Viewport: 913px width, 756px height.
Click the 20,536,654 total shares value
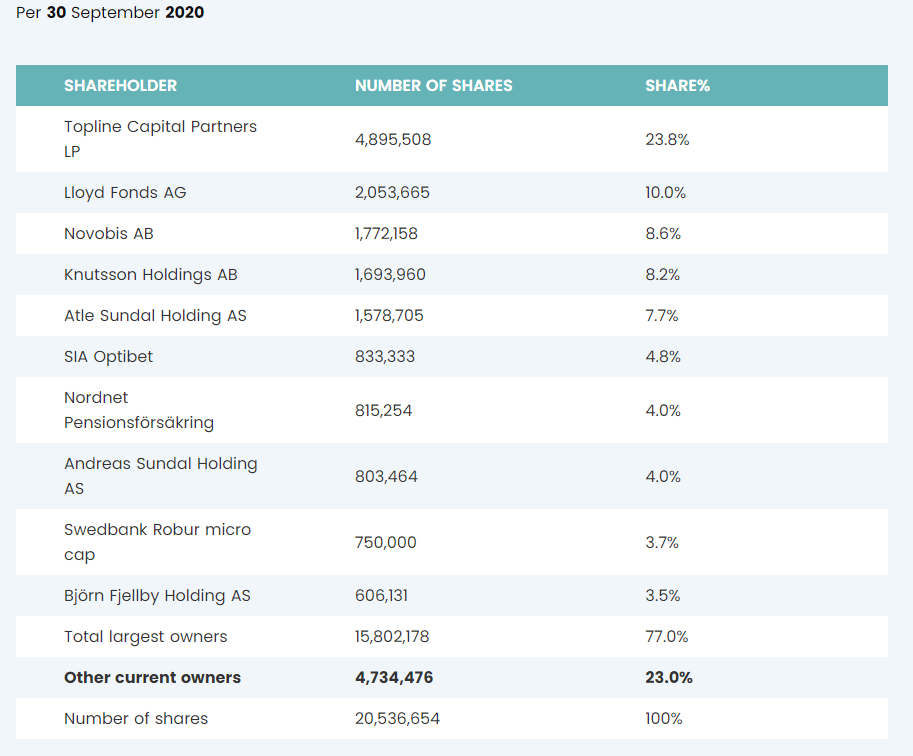397,718
